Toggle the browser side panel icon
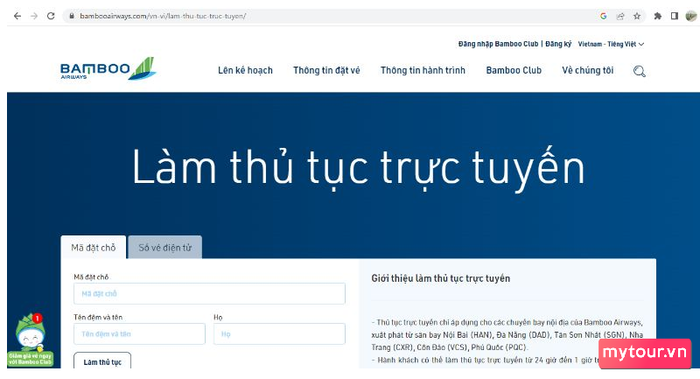Screen dimensions: 700x379 (x=674, y=16)
